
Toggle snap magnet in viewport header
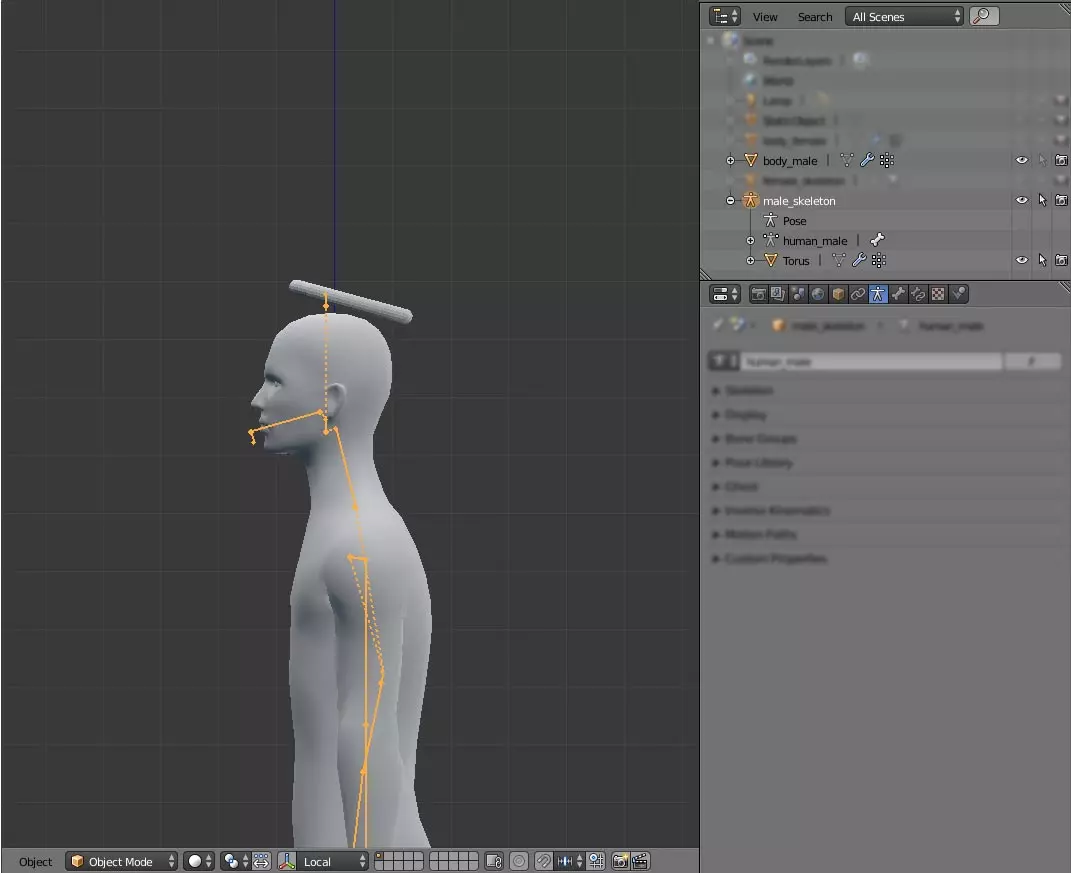544,861
